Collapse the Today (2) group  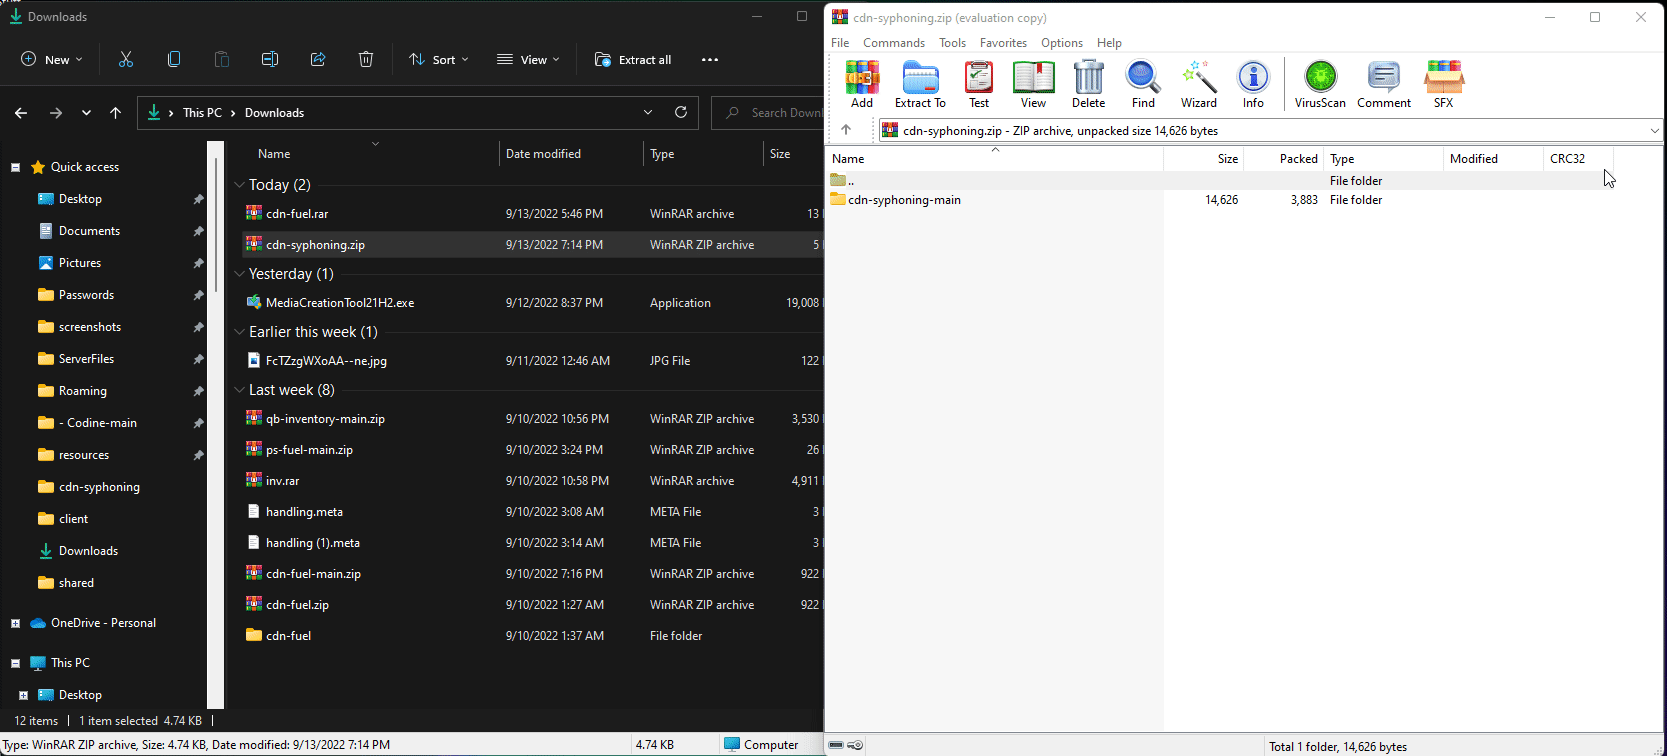click(x=239, y=185)
